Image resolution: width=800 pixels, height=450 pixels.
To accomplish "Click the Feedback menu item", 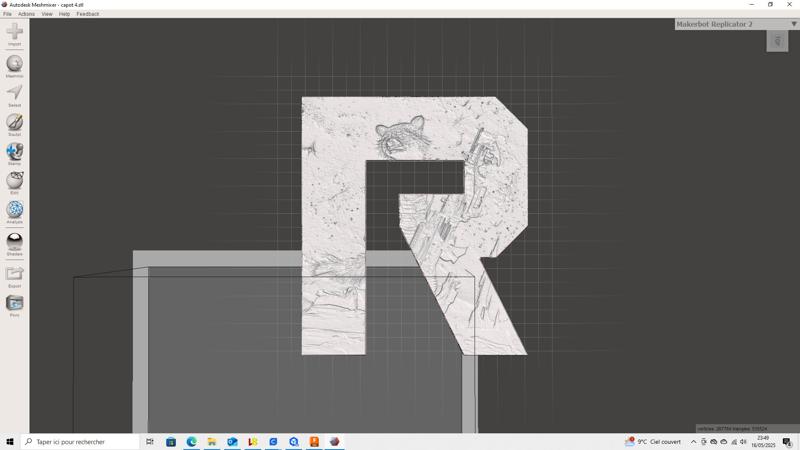I will (x=88, y=14).
